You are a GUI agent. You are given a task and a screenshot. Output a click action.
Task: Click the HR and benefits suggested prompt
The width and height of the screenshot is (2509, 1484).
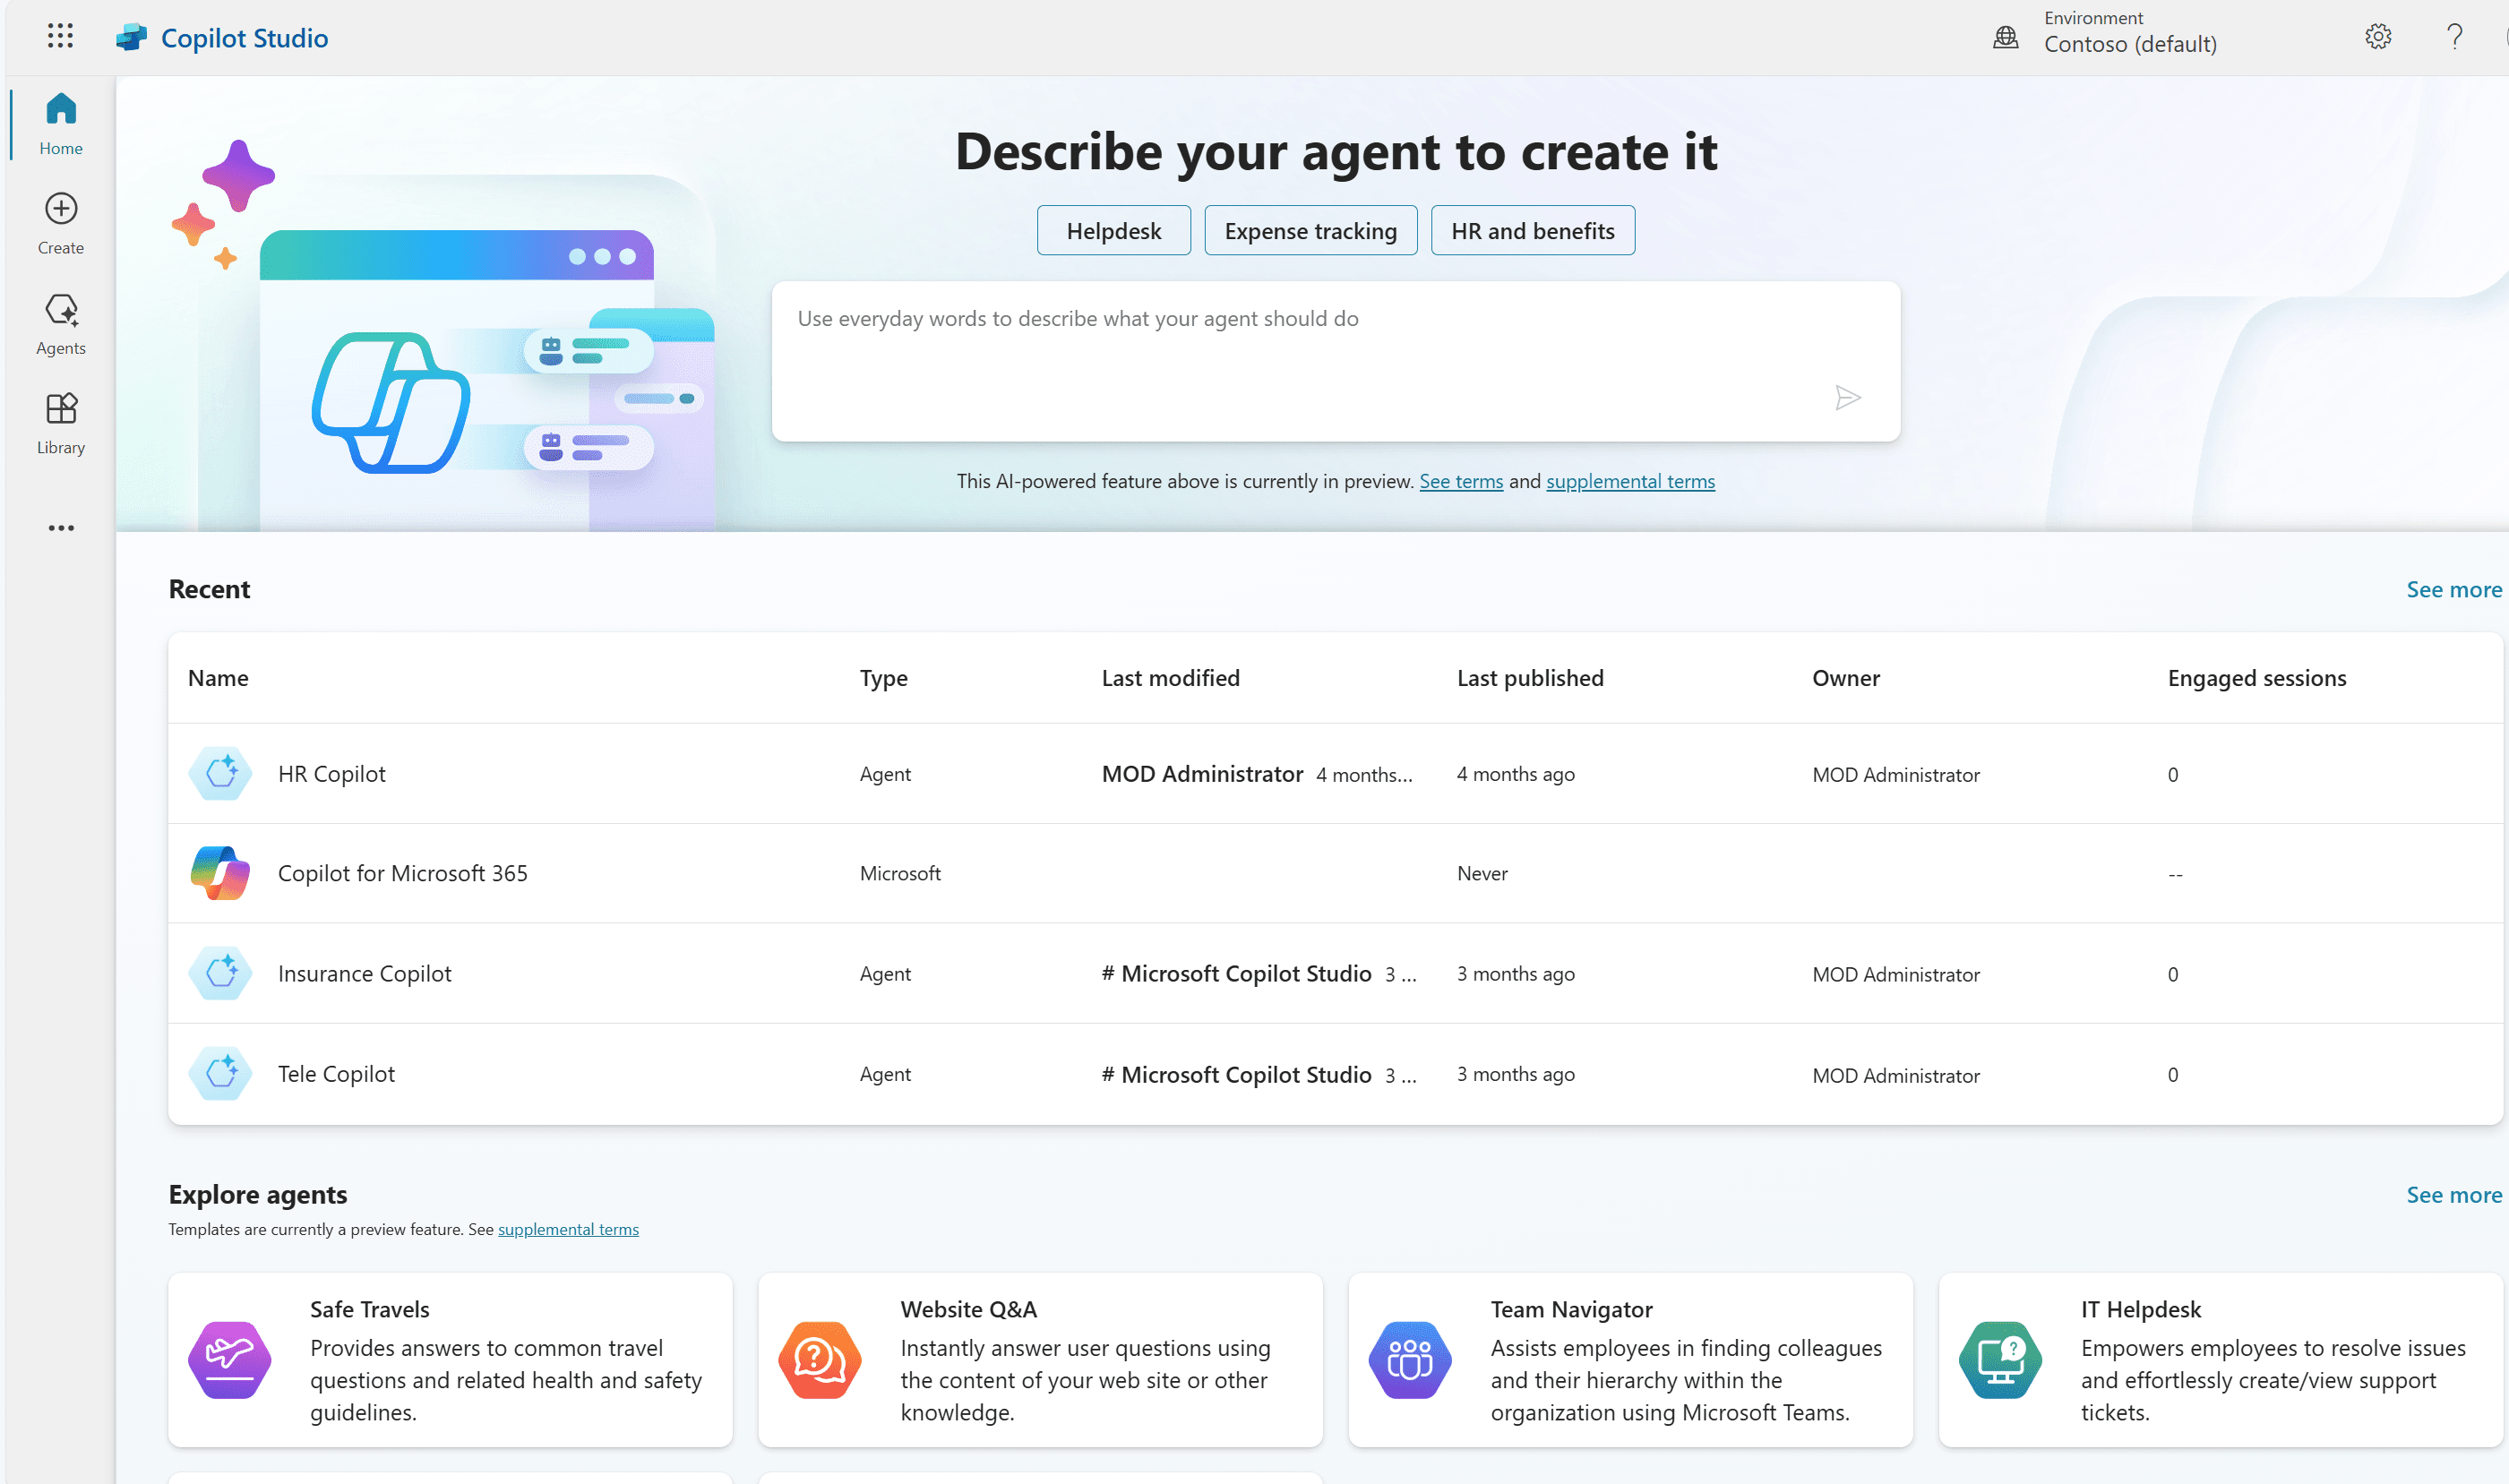[x=1532, y=229]
